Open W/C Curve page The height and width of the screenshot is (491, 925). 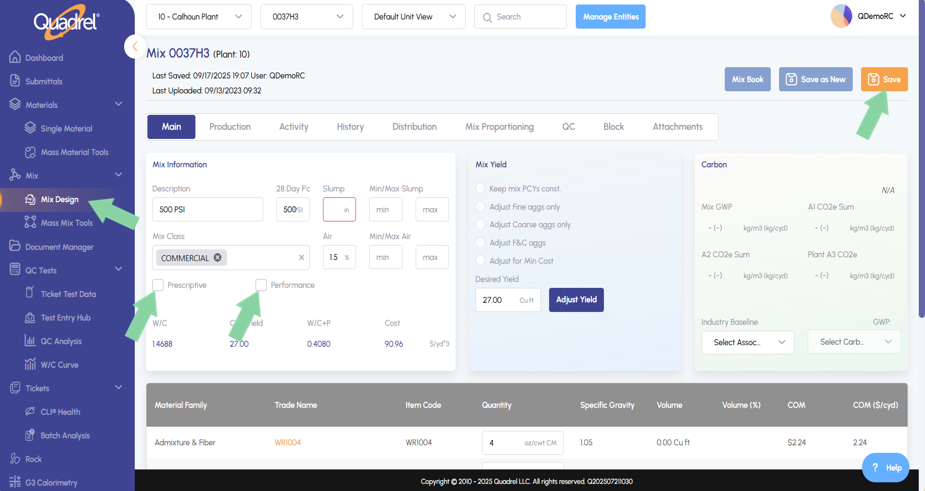tap(59, 365)
